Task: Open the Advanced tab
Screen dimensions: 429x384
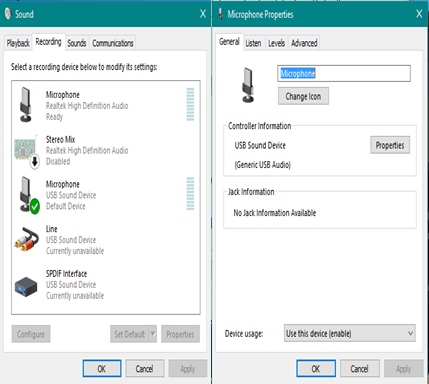Action: coord(304,43)
